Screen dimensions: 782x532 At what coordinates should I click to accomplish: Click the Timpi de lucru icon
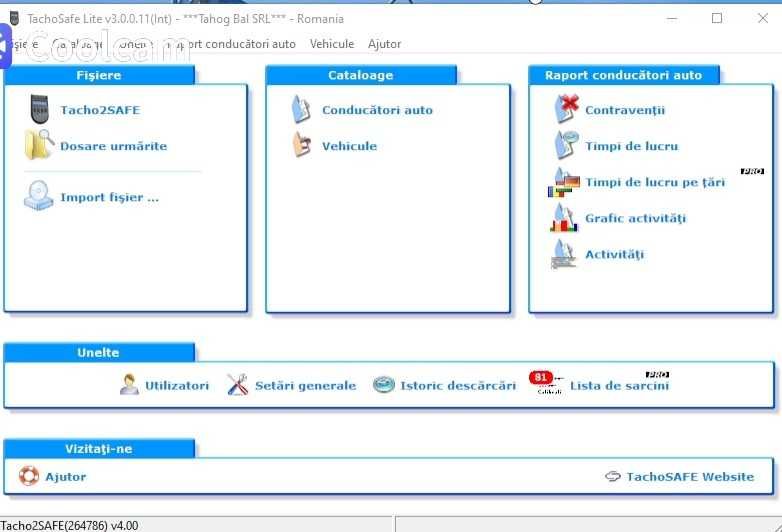[x=566, y=145]
